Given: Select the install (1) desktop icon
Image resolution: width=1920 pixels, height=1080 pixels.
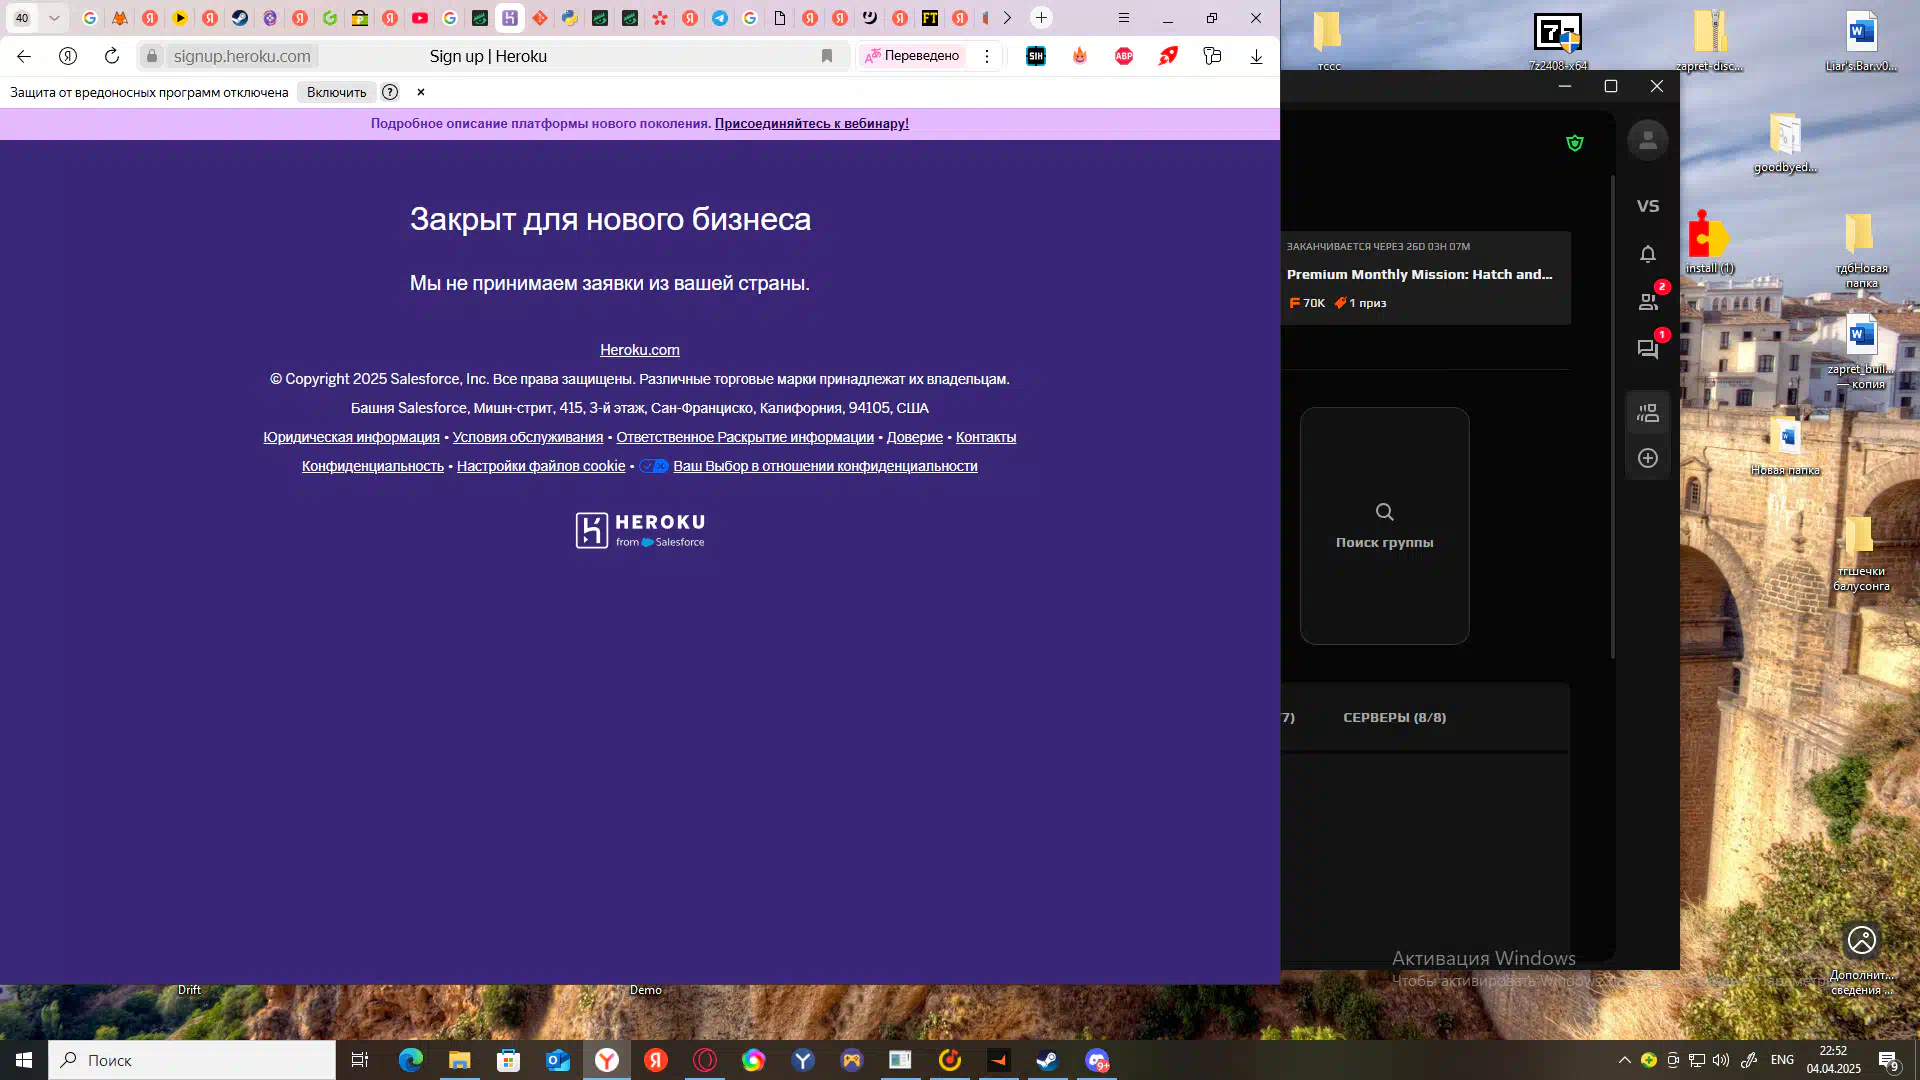Looking at the screenshot, I should (1709, 242).
